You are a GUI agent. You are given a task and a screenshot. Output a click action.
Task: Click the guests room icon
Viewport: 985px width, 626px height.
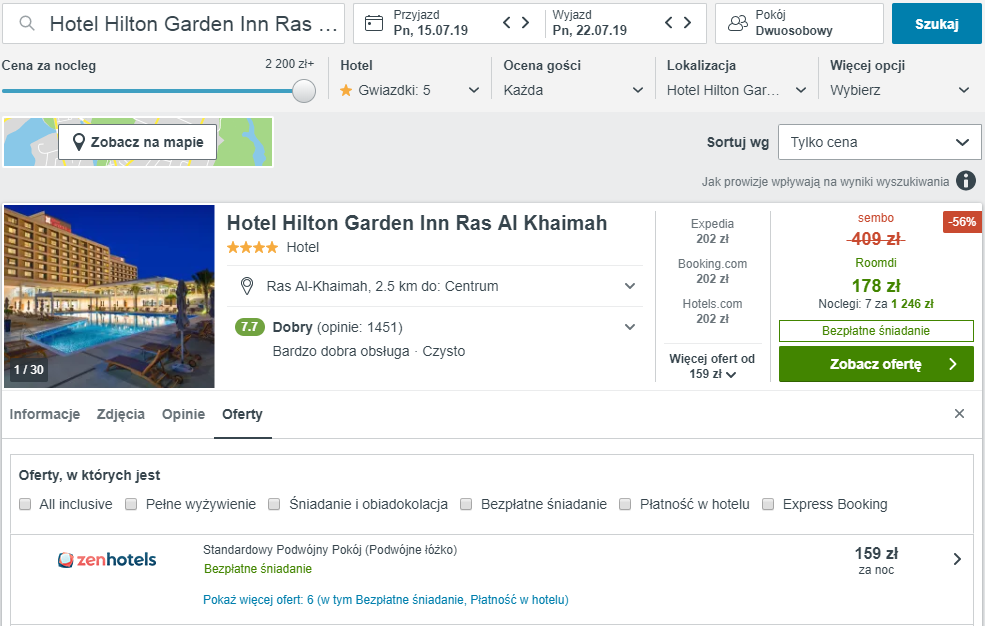coord(737,23)
